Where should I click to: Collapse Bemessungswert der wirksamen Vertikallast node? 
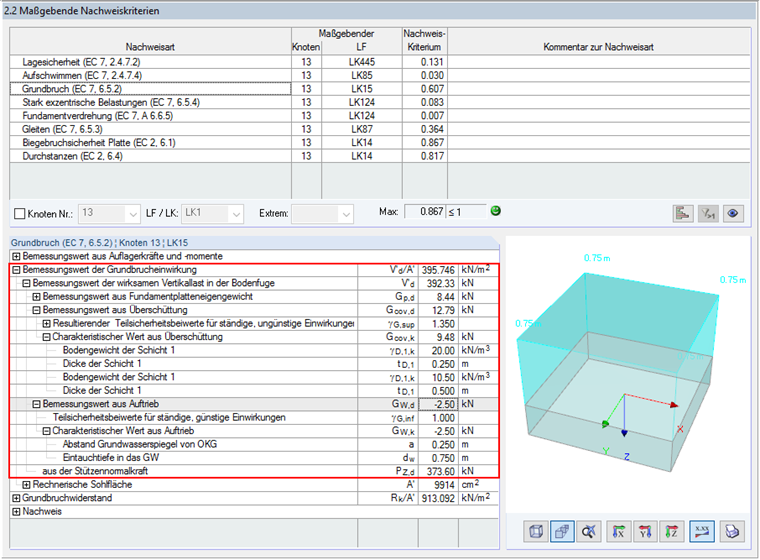tap(26, 283)
